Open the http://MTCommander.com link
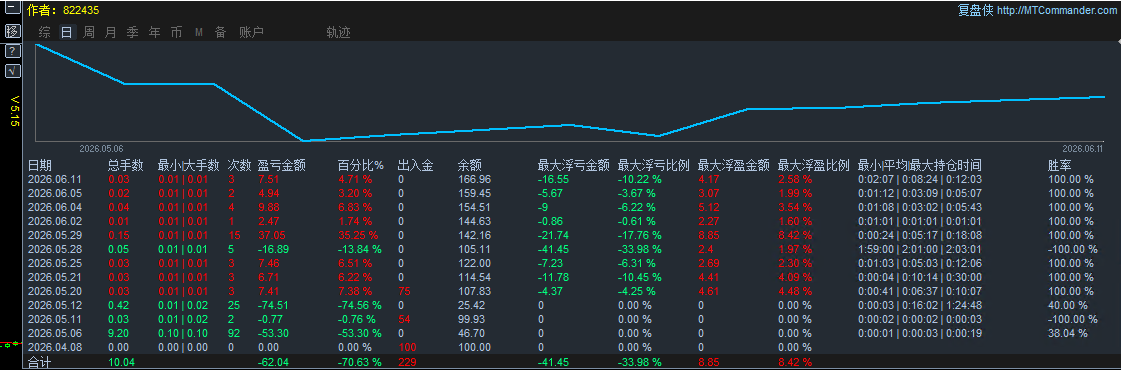 (1057, 10)
